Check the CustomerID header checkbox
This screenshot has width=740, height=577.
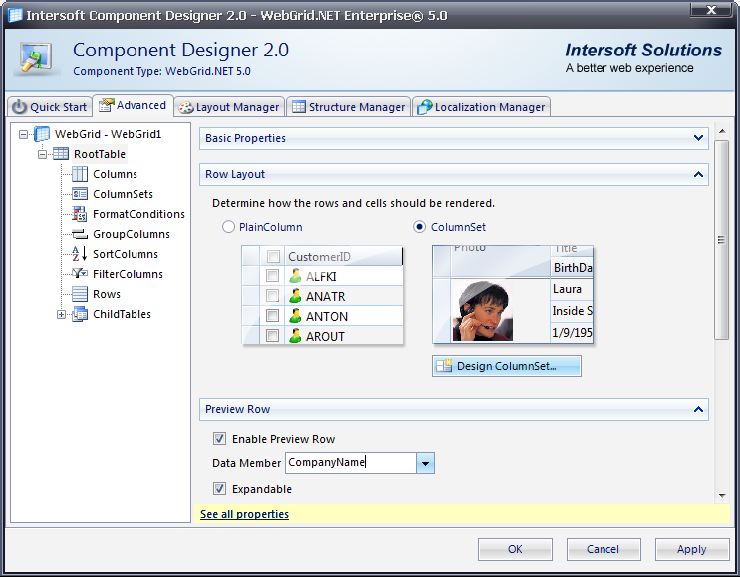point(273,256)
